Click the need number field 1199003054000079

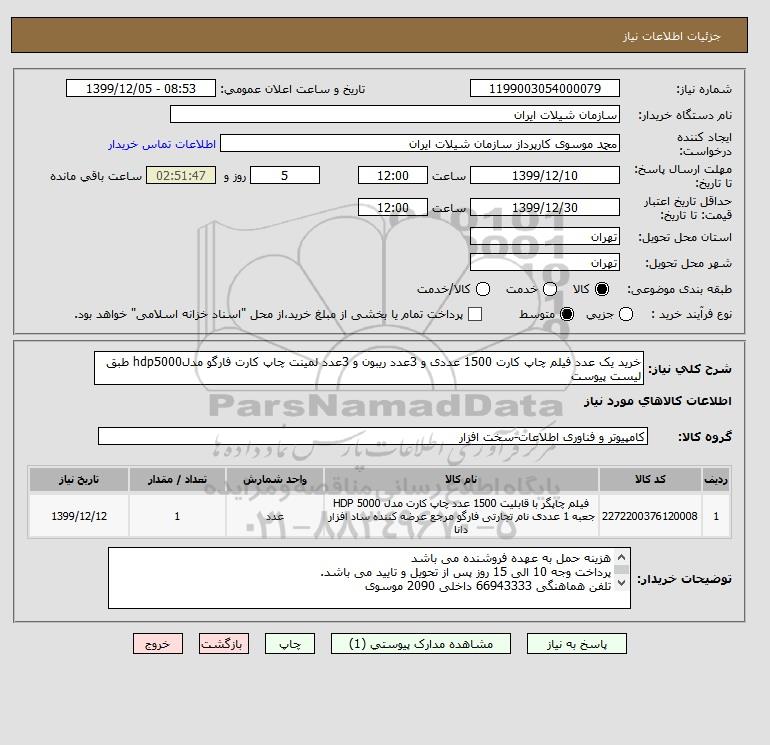pos(545,88)
